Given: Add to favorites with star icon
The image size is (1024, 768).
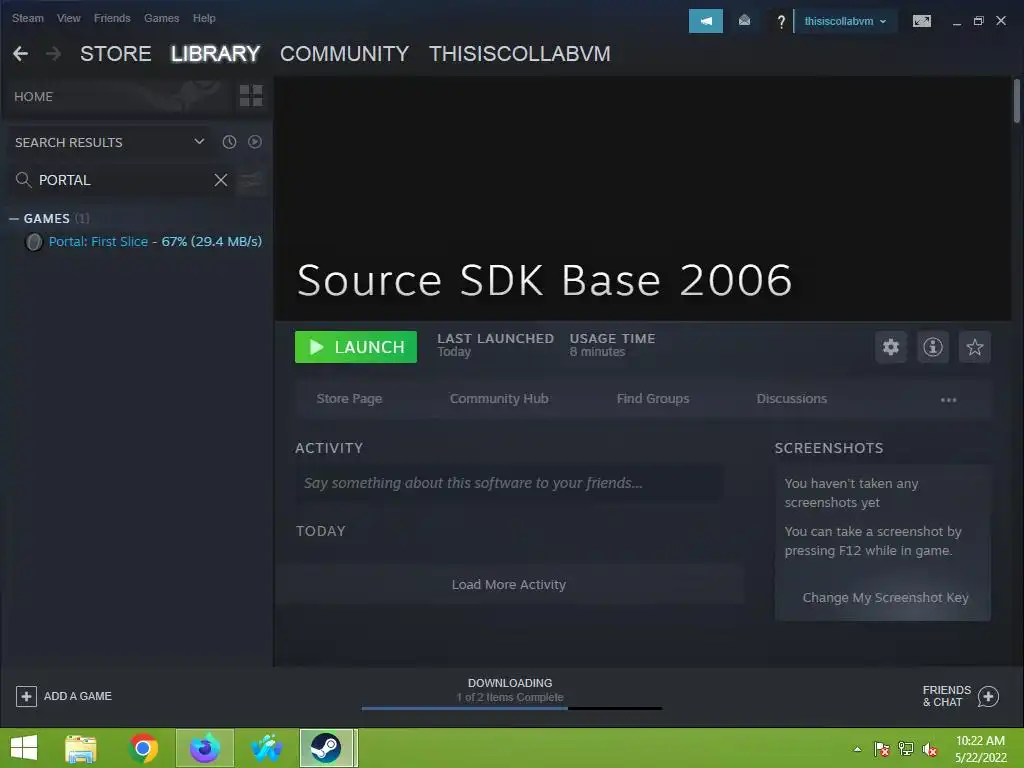Looking at the screenshot, I should [974, 347].
